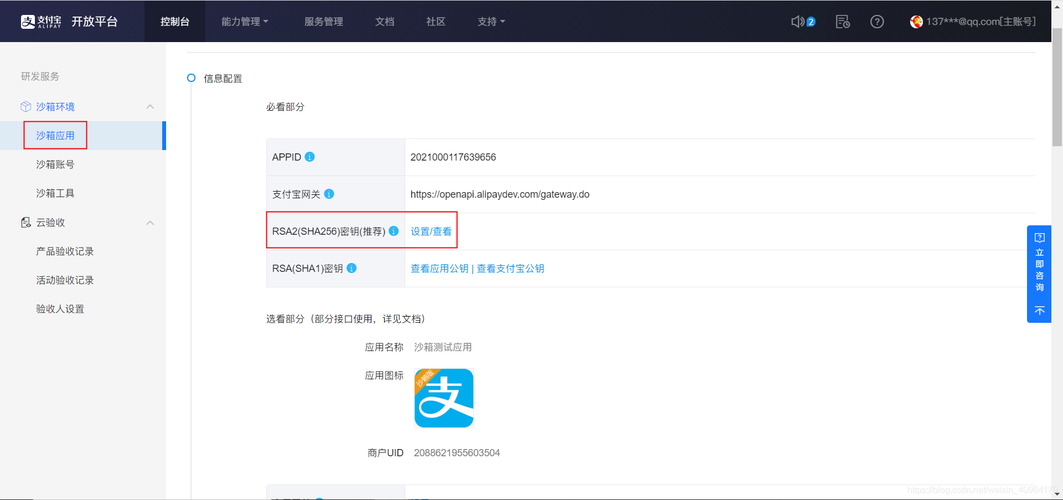The width and height of the screenshot is (1063, 500).
Task: Click the info icon next to APPID
Action: [x=310, y=157]
